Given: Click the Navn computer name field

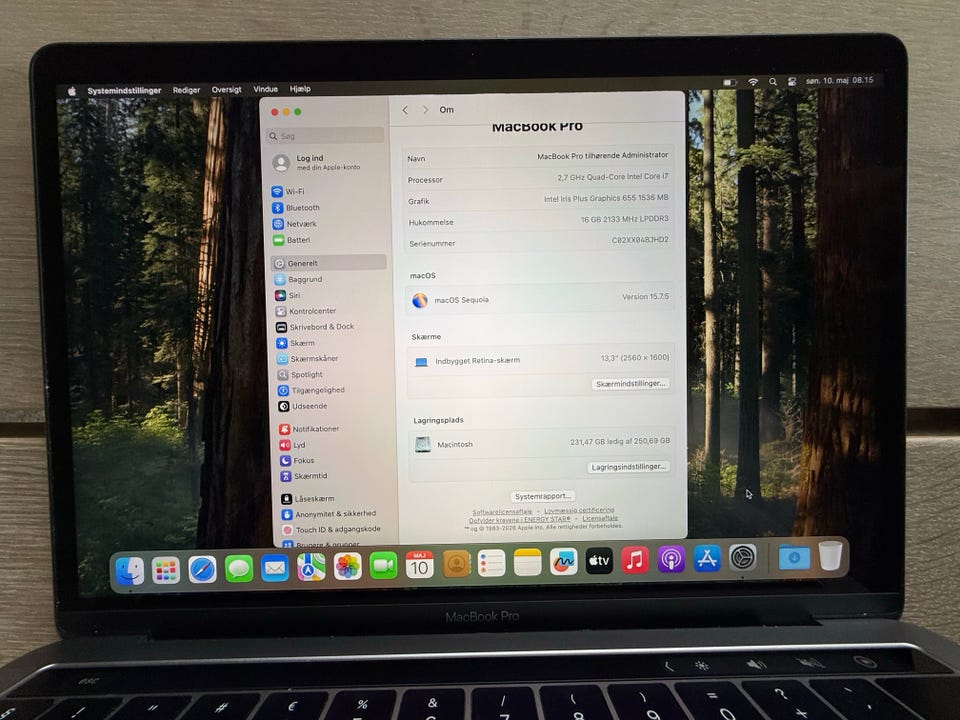Looking at the screenshot, I should pyautogui.click(x=538, y=157).
